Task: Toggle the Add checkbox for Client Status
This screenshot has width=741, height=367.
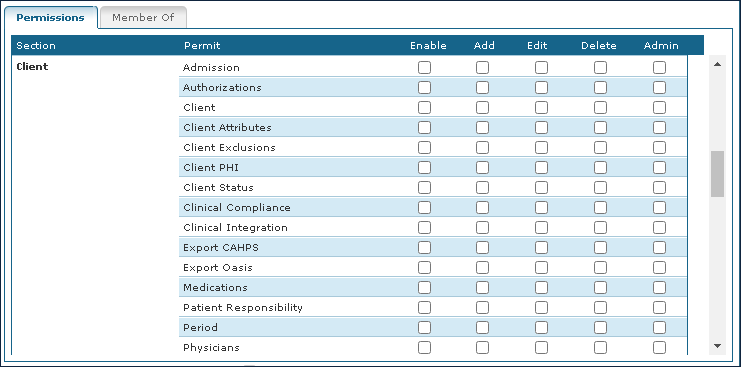Action: click(482, 188)
